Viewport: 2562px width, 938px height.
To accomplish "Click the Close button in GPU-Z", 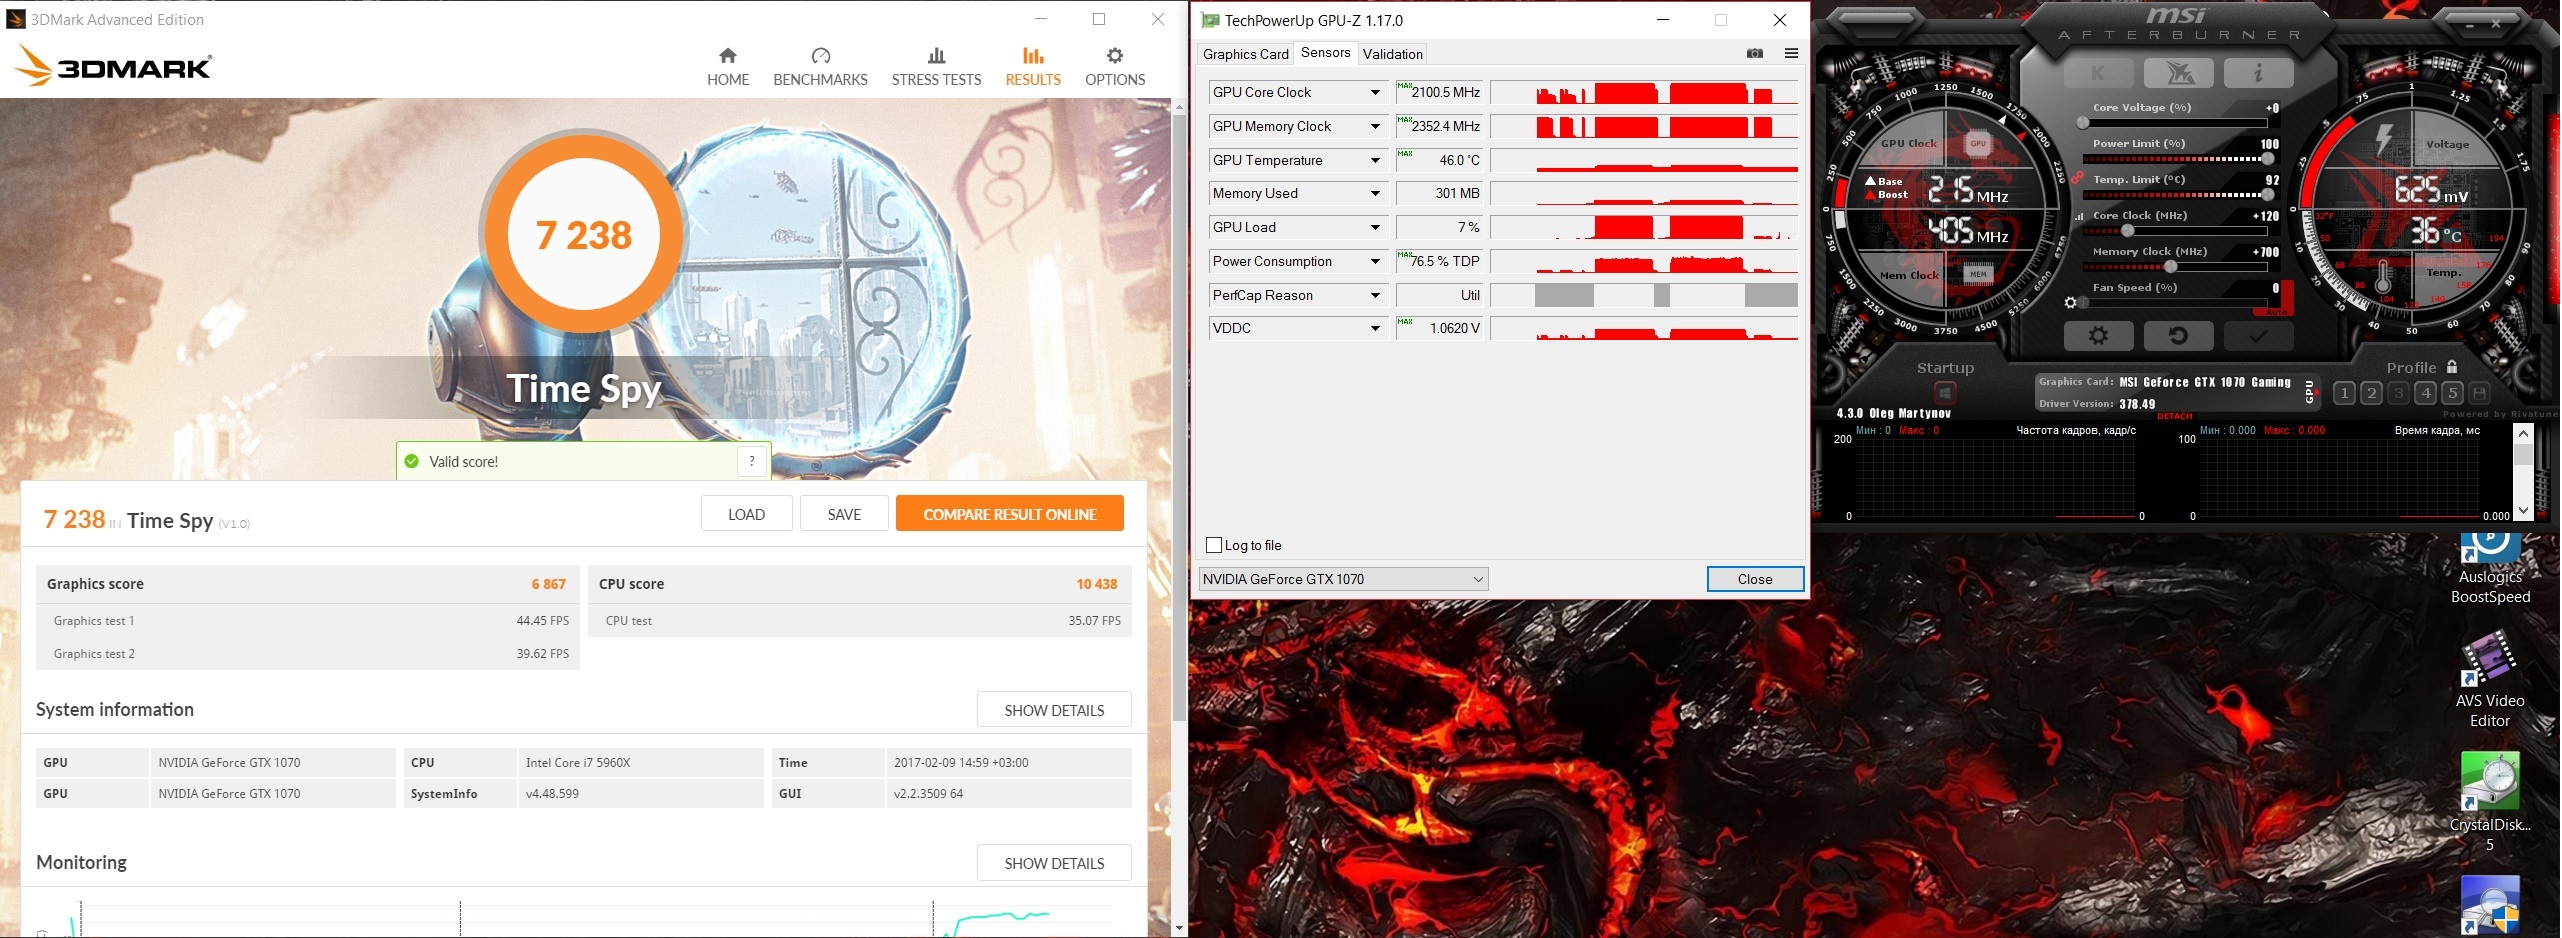I will coord(1755,579).
